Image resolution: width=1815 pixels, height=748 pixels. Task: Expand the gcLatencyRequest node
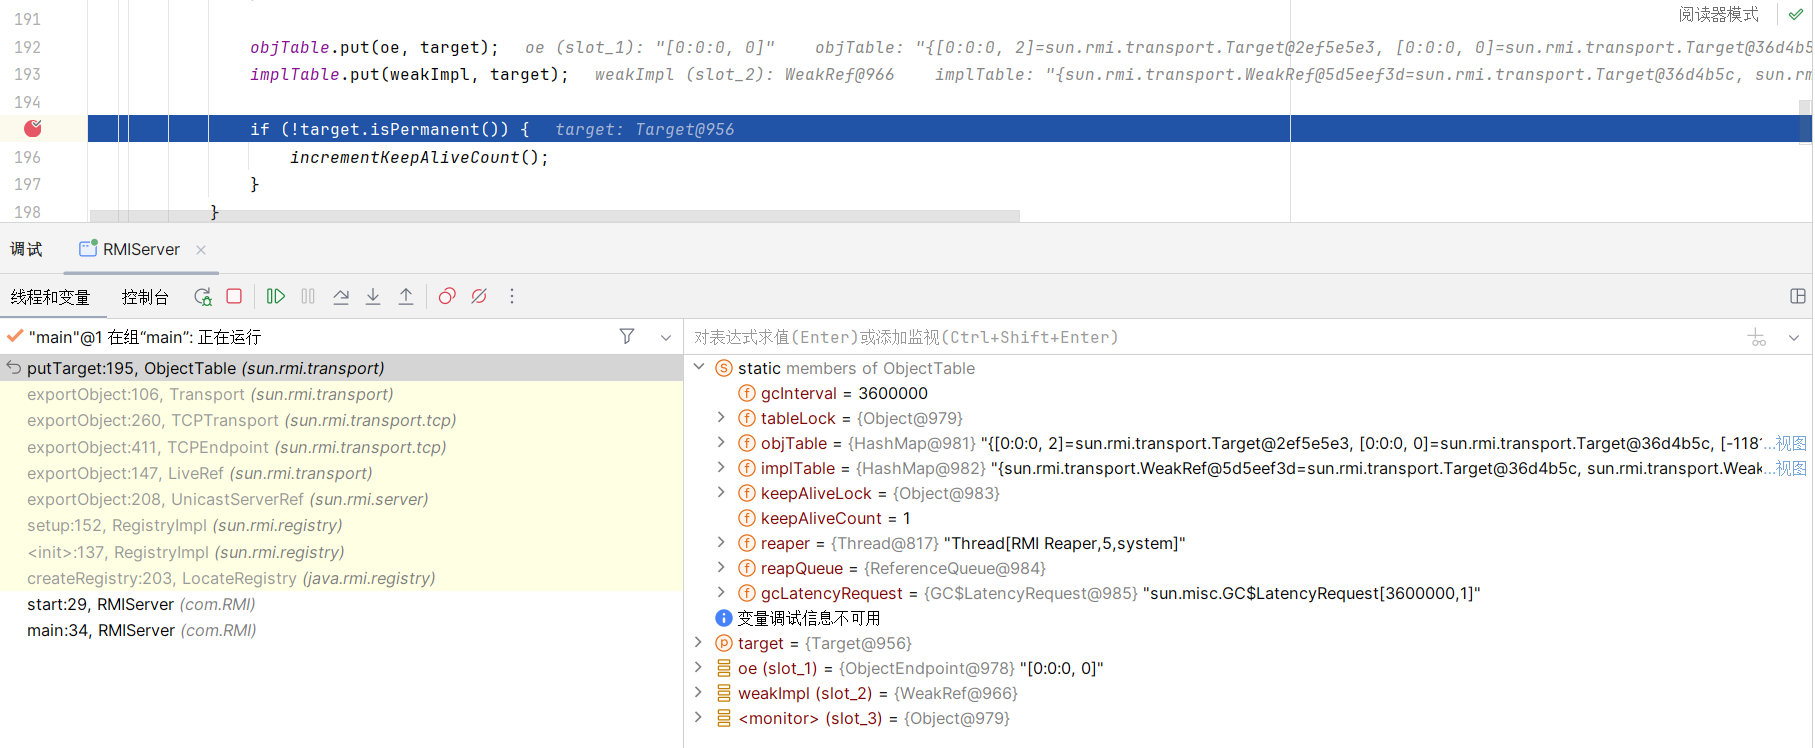(x=721, y=592)
